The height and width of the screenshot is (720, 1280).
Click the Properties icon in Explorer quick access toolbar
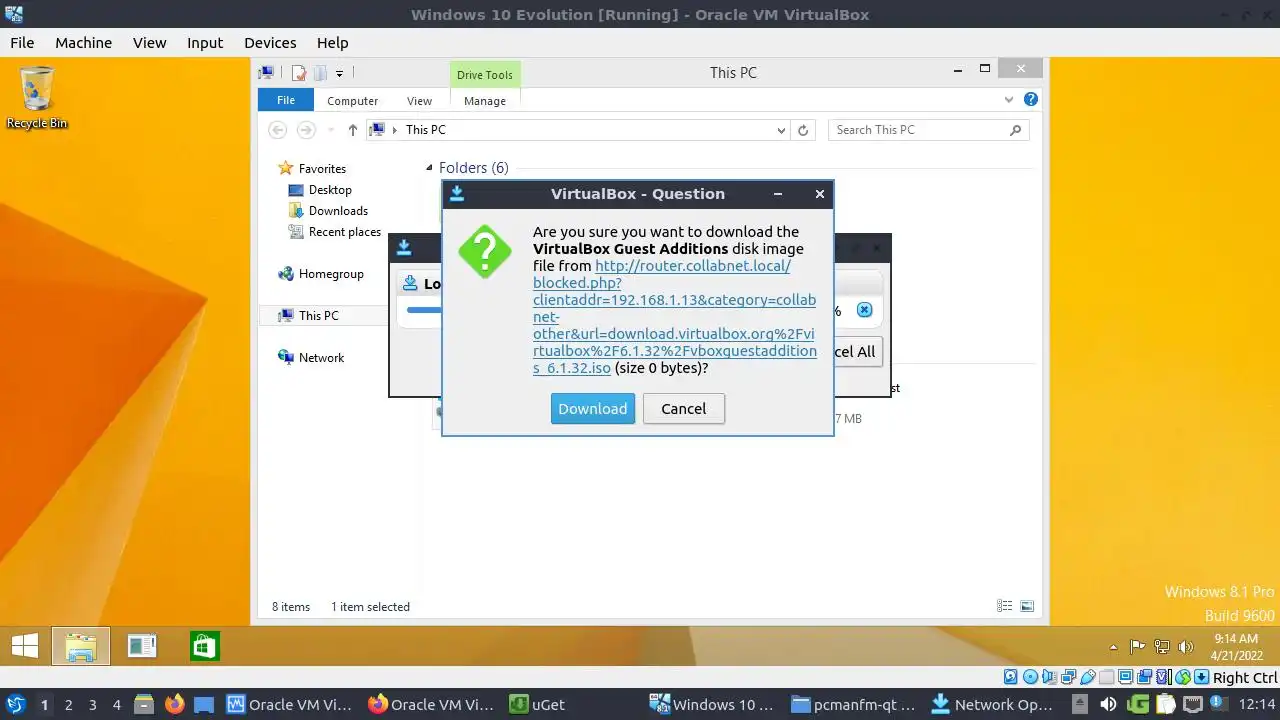pos(298,72)
